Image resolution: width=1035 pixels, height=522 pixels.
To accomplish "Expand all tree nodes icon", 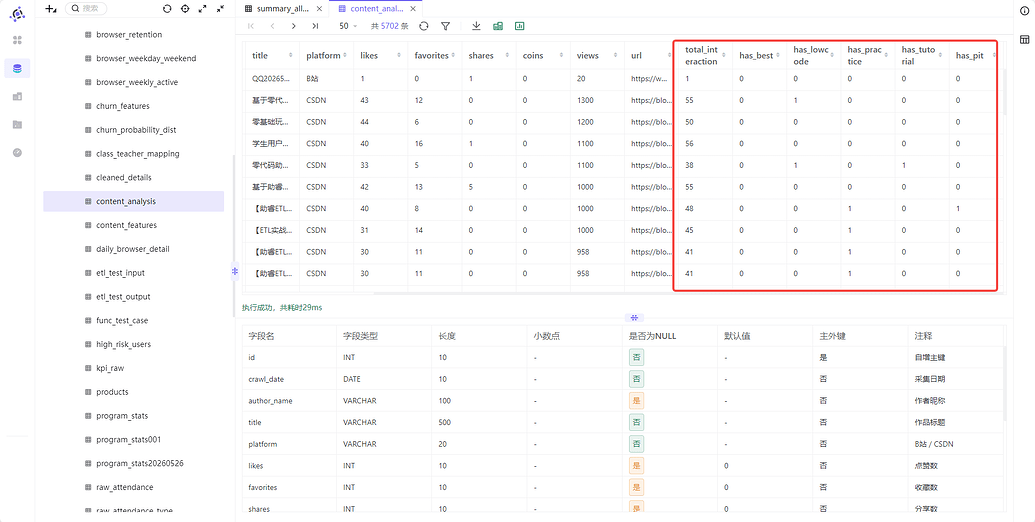I will point(203,9).
